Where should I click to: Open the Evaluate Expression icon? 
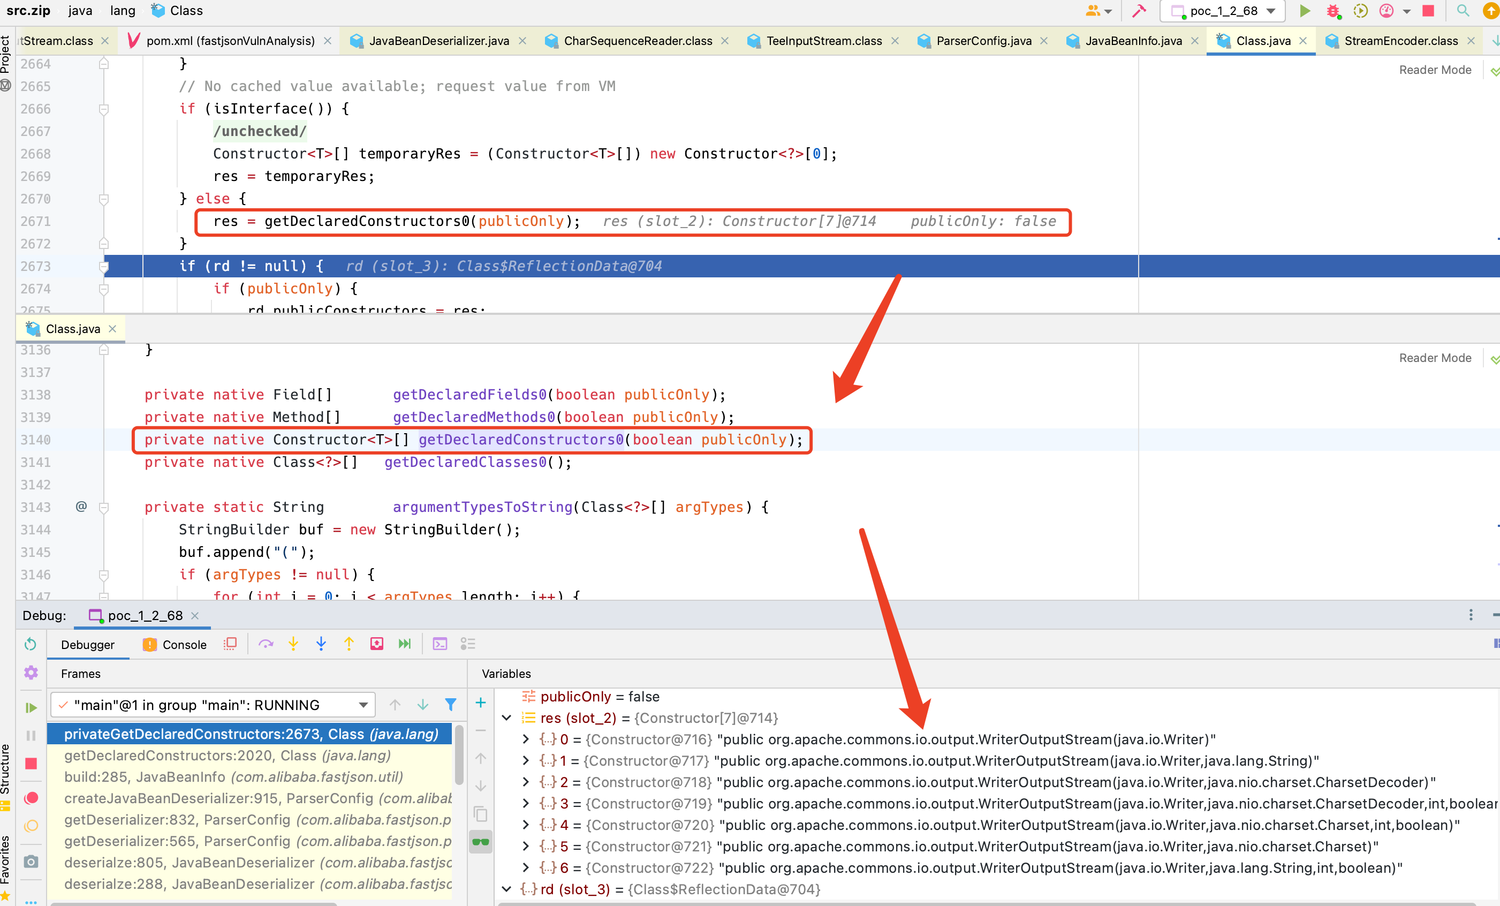(440, 644)
